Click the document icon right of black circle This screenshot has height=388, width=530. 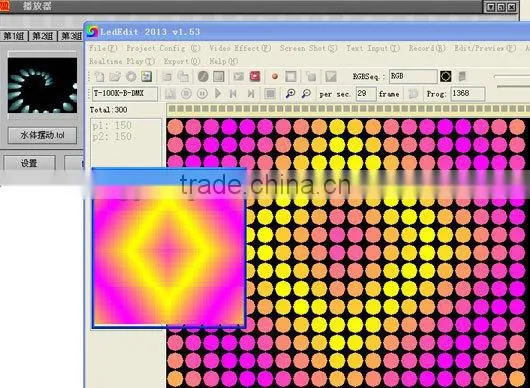click(462, 77)
